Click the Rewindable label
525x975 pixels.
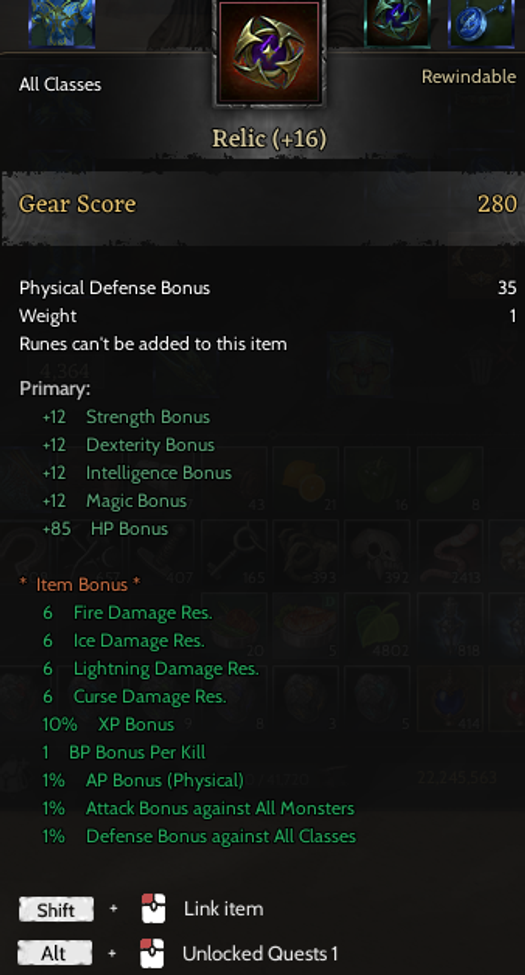(x=469, y=76)
